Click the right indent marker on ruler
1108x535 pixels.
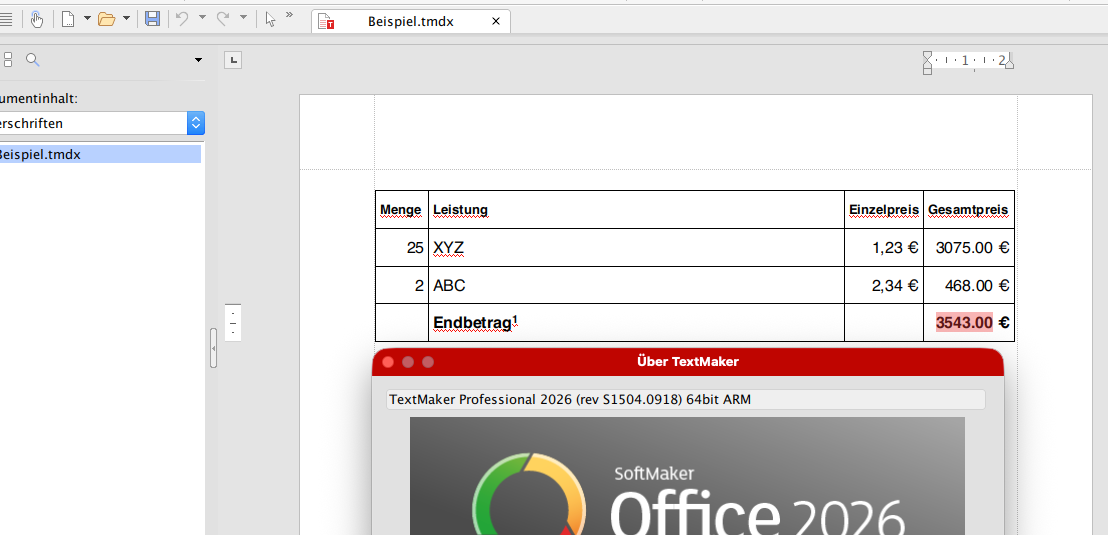pyautogui.click(x=1009, y=62)
